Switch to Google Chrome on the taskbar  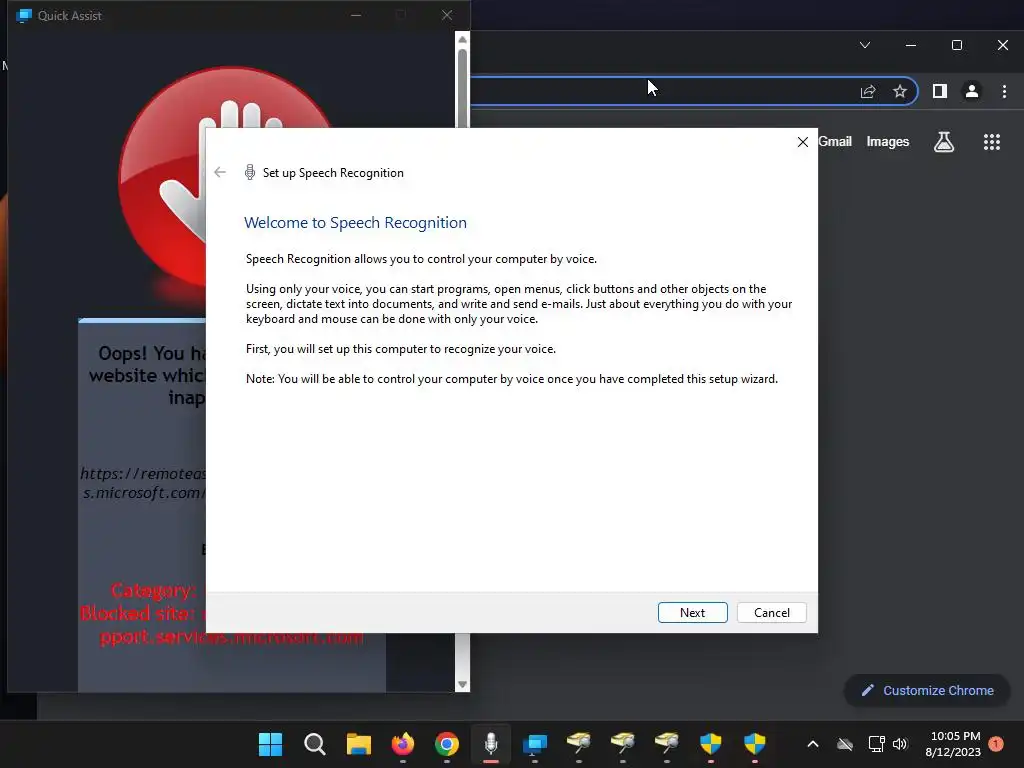447,744
